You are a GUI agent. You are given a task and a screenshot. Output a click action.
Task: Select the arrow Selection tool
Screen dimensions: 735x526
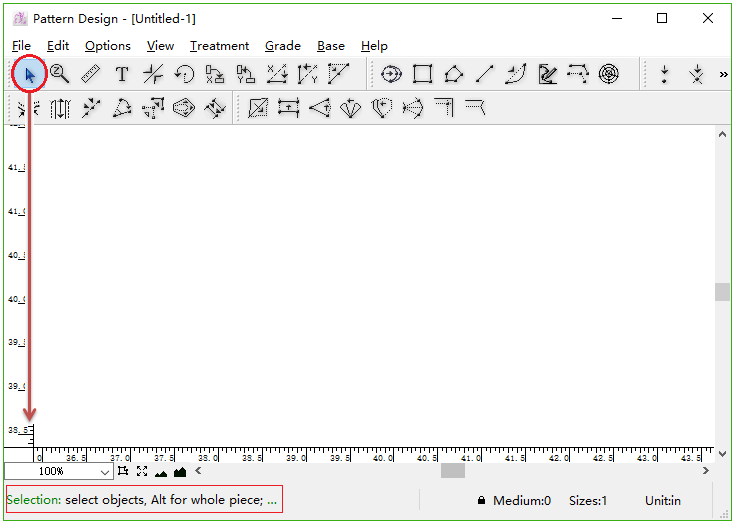tap(30, 74)
